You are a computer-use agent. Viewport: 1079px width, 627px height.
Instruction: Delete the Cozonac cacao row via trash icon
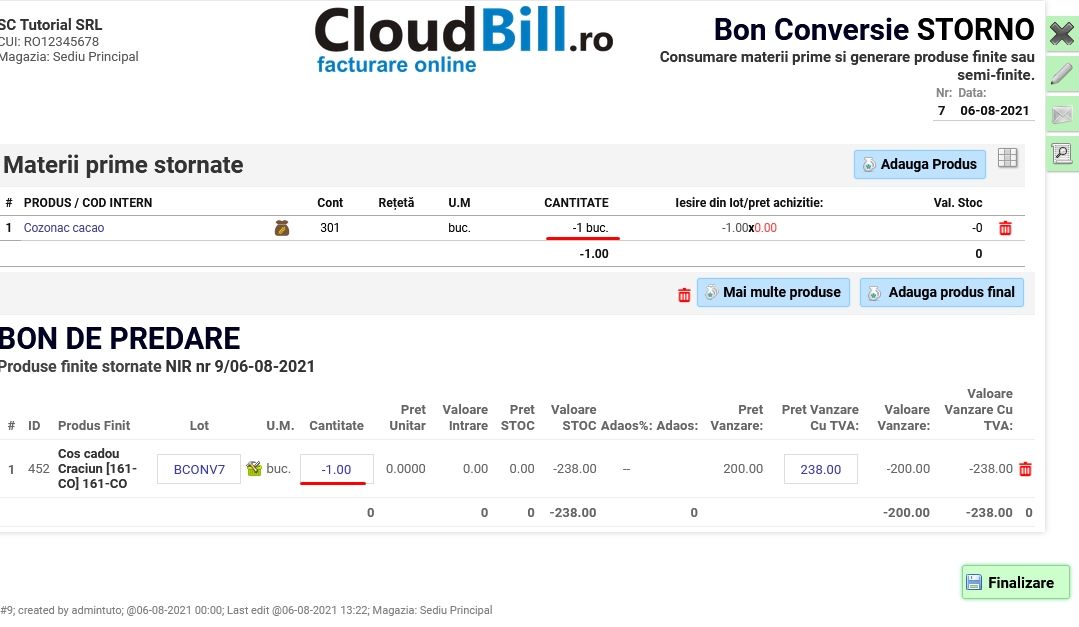[1005, 228]
